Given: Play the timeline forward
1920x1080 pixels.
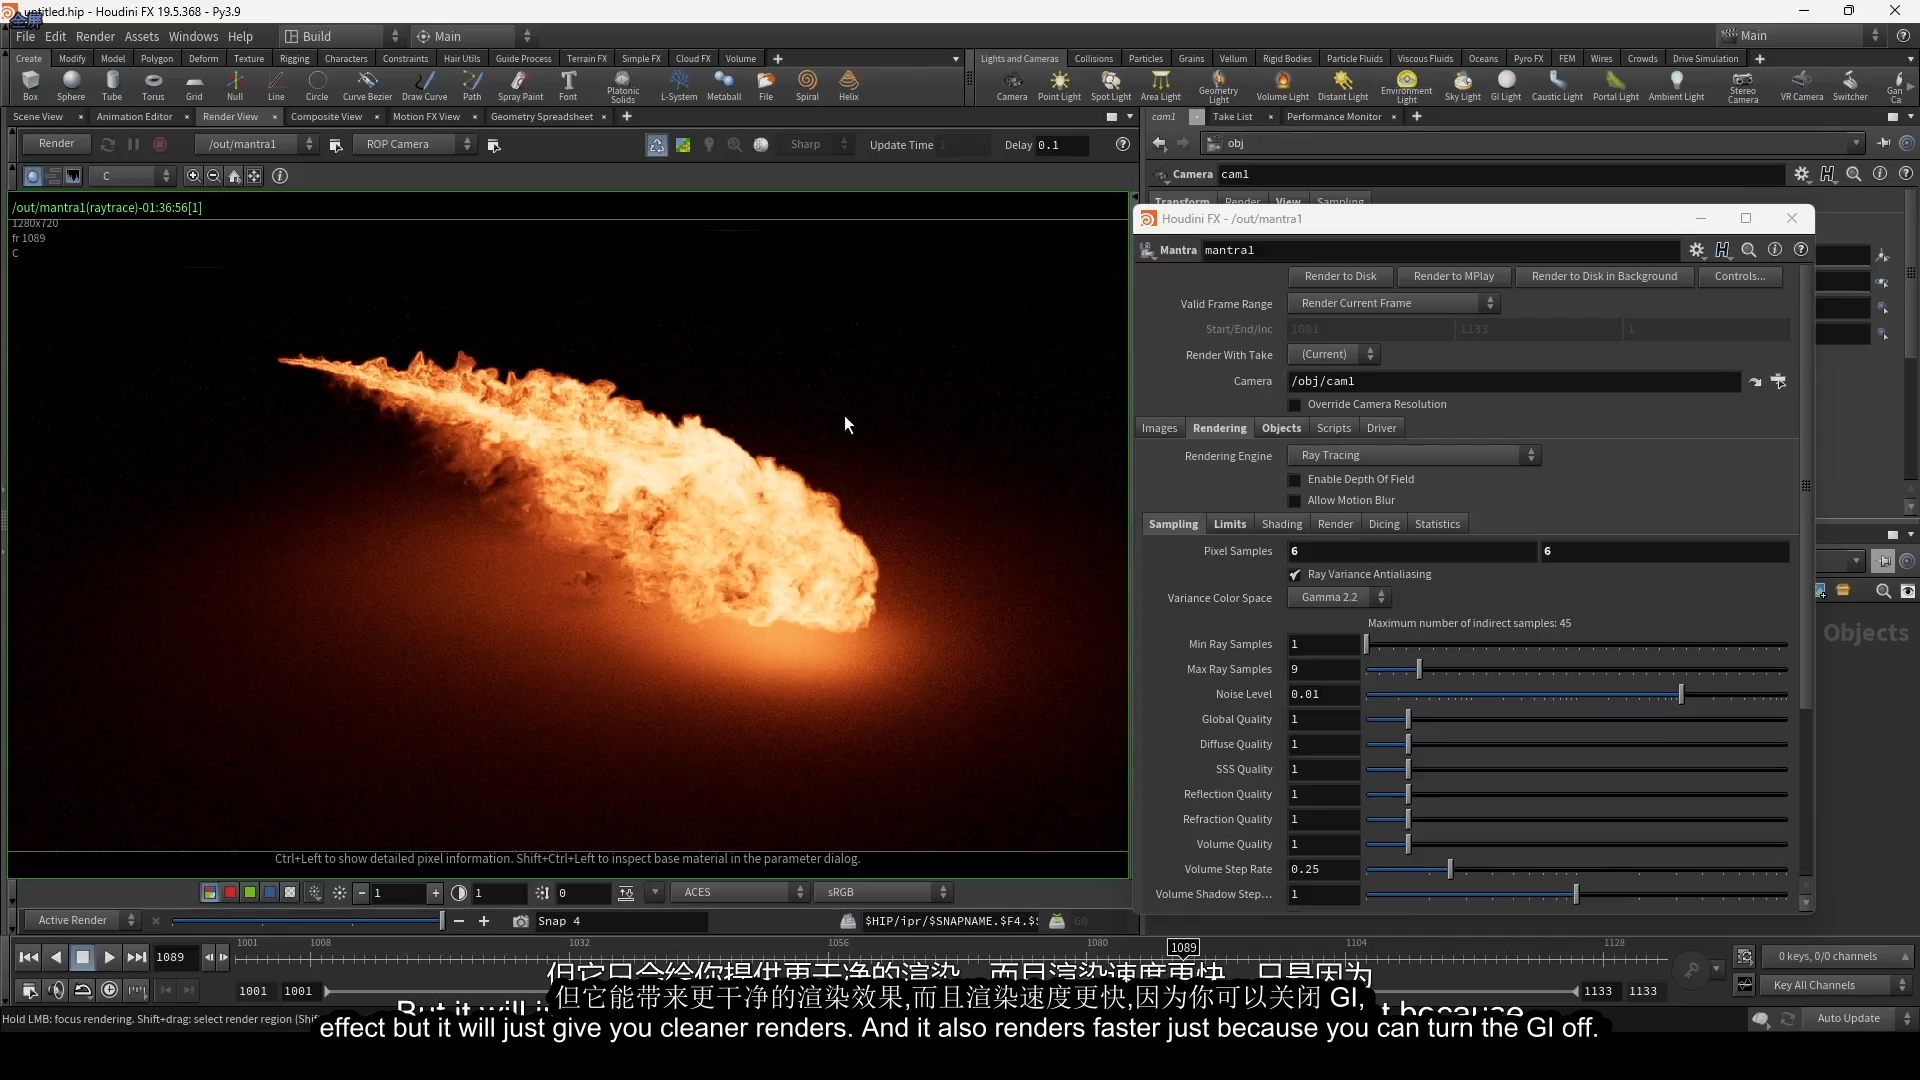Looking at the screenshot, I should pos(109,957).
